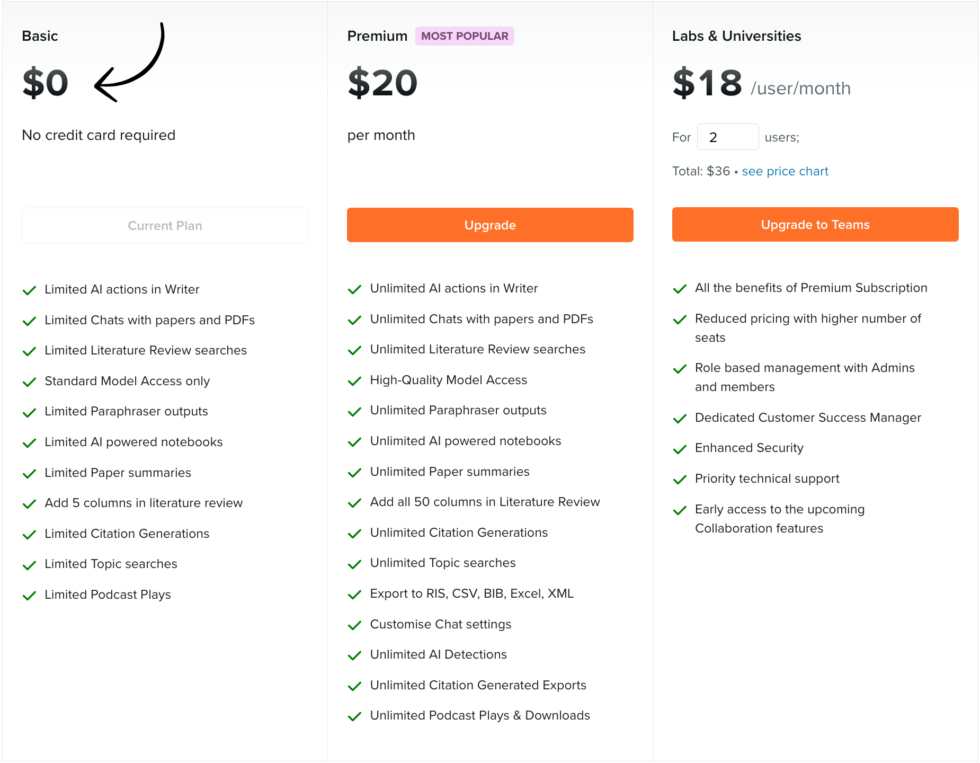Click the checkmark next to High-Quality Model Access
Image resolution: width=980 pixels, height=763 pixels.
355,380
